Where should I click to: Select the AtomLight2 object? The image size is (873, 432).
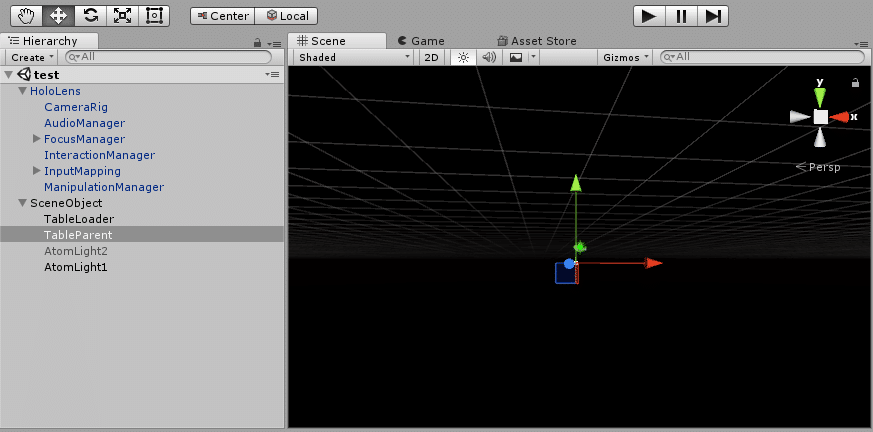click(76, 251)
